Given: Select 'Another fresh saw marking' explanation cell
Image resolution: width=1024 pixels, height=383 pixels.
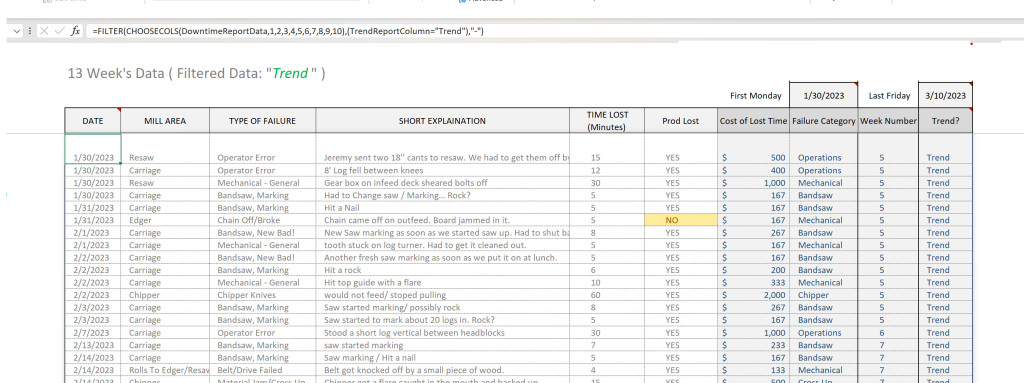Looking at the screenshot, I should tap(442, 258).
